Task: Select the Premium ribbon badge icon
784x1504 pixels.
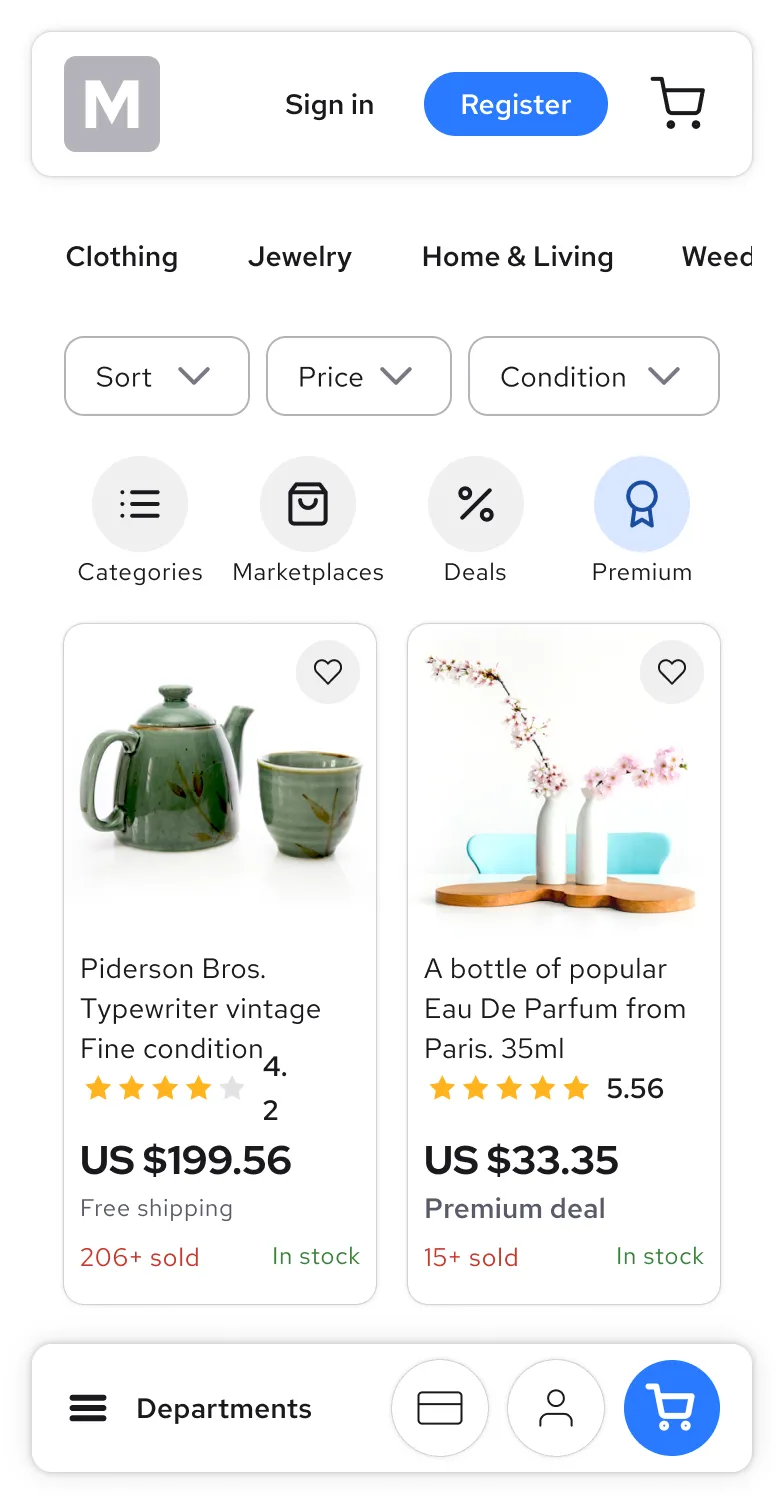Action: (x=642, y=504)
